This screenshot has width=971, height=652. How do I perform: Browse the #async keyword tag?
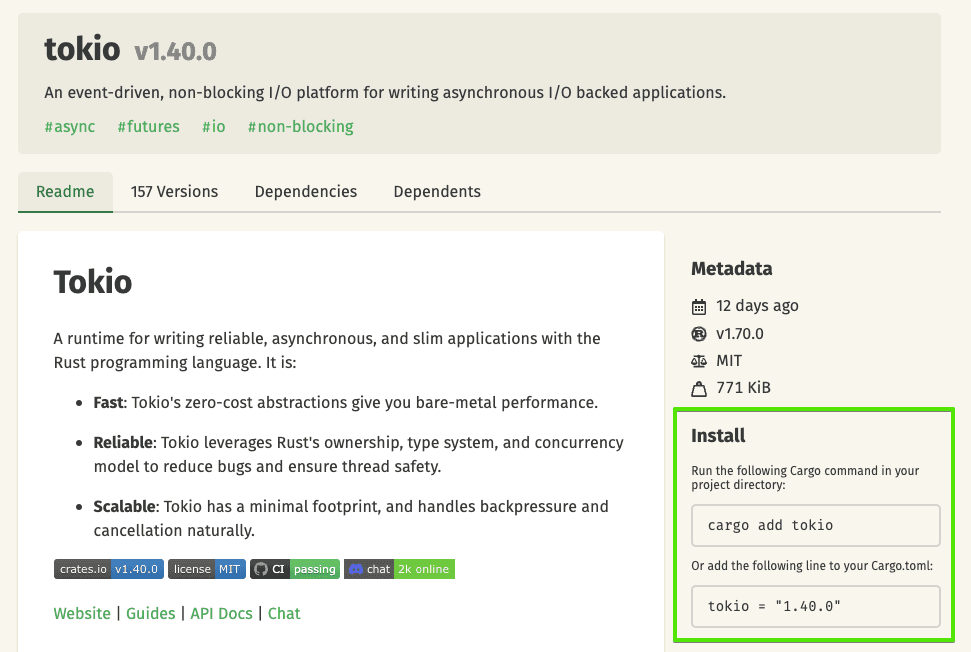(70, 127)
